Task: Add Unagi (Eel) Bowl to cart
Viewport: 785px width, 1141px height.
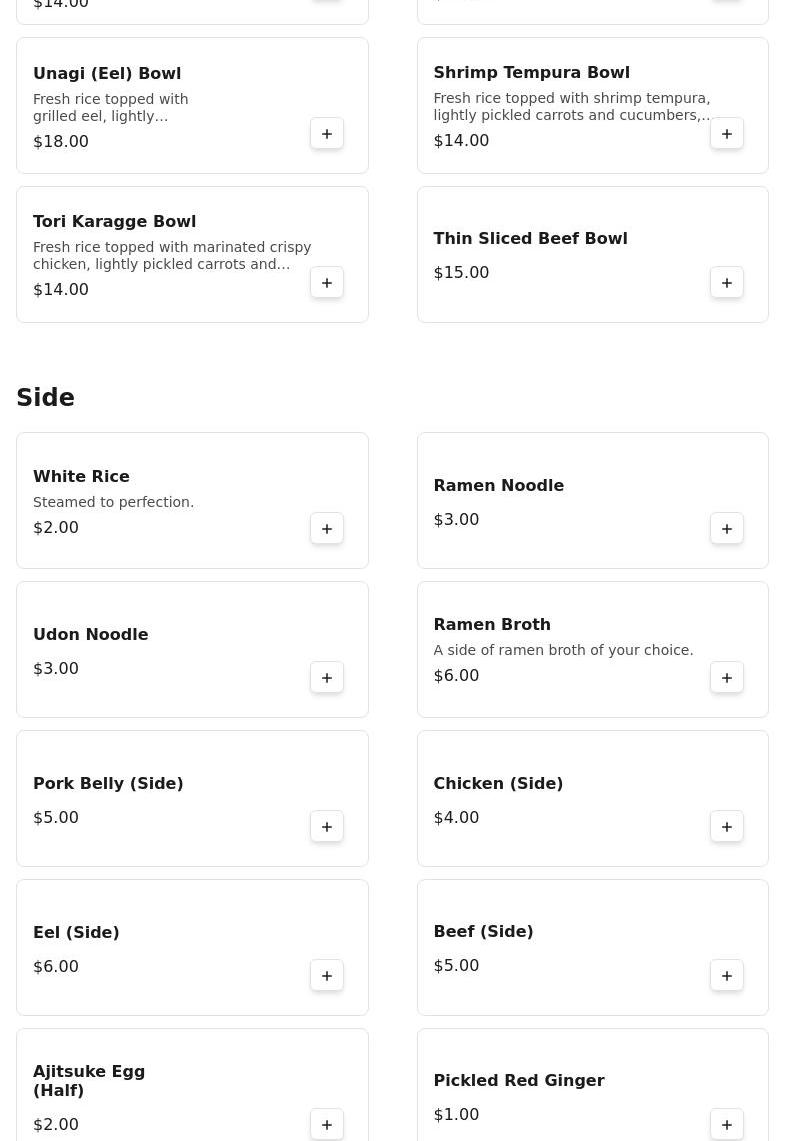Action: click(x=327, y=134)
